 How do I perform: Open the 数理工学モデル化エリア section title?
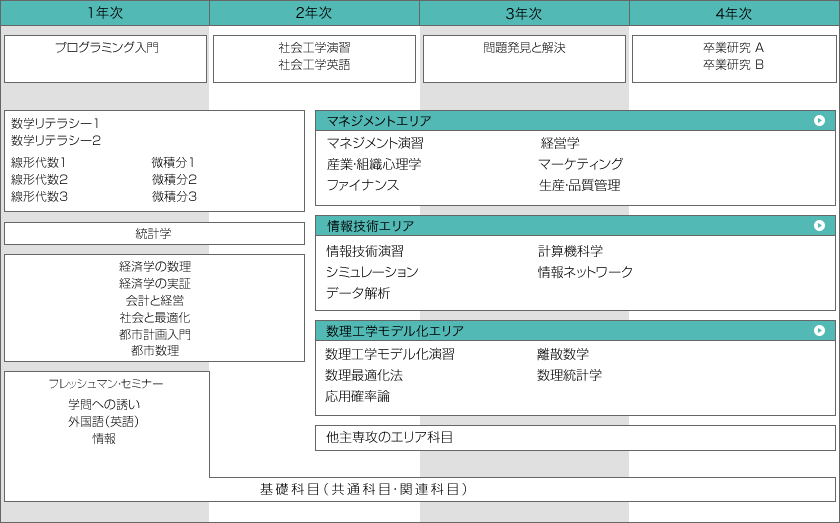395,331
